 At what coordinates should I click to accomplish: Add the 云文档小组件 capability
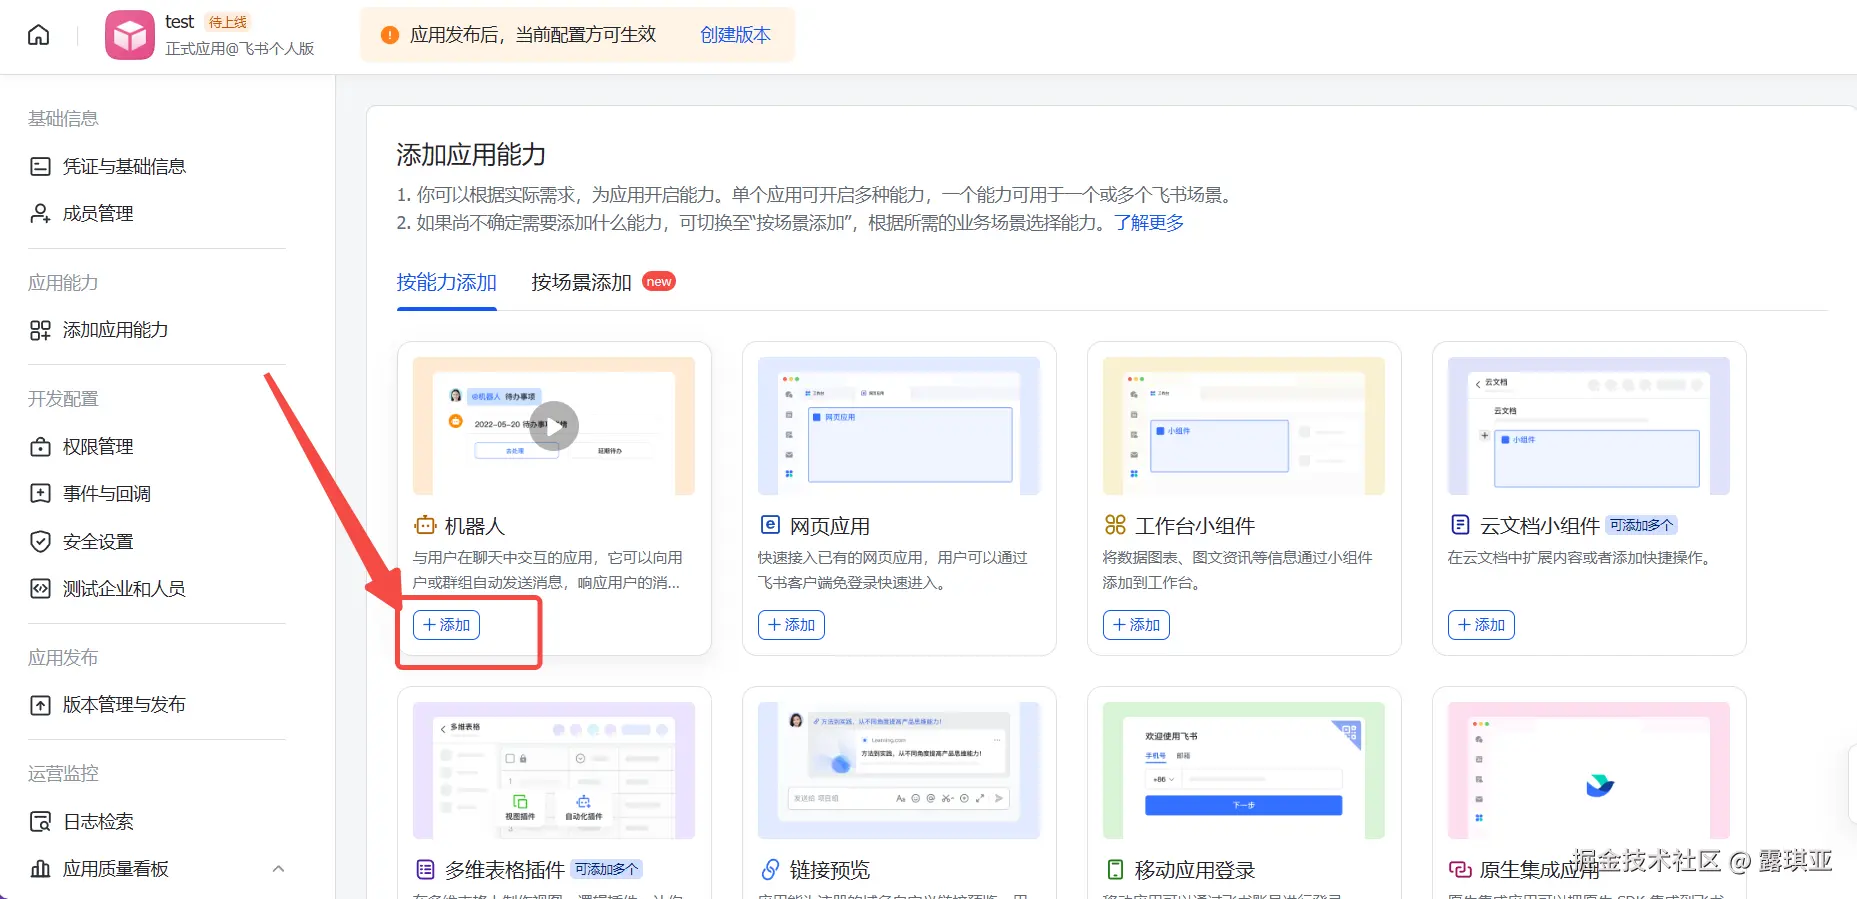pyautogui.click(x=1481, y=625)
